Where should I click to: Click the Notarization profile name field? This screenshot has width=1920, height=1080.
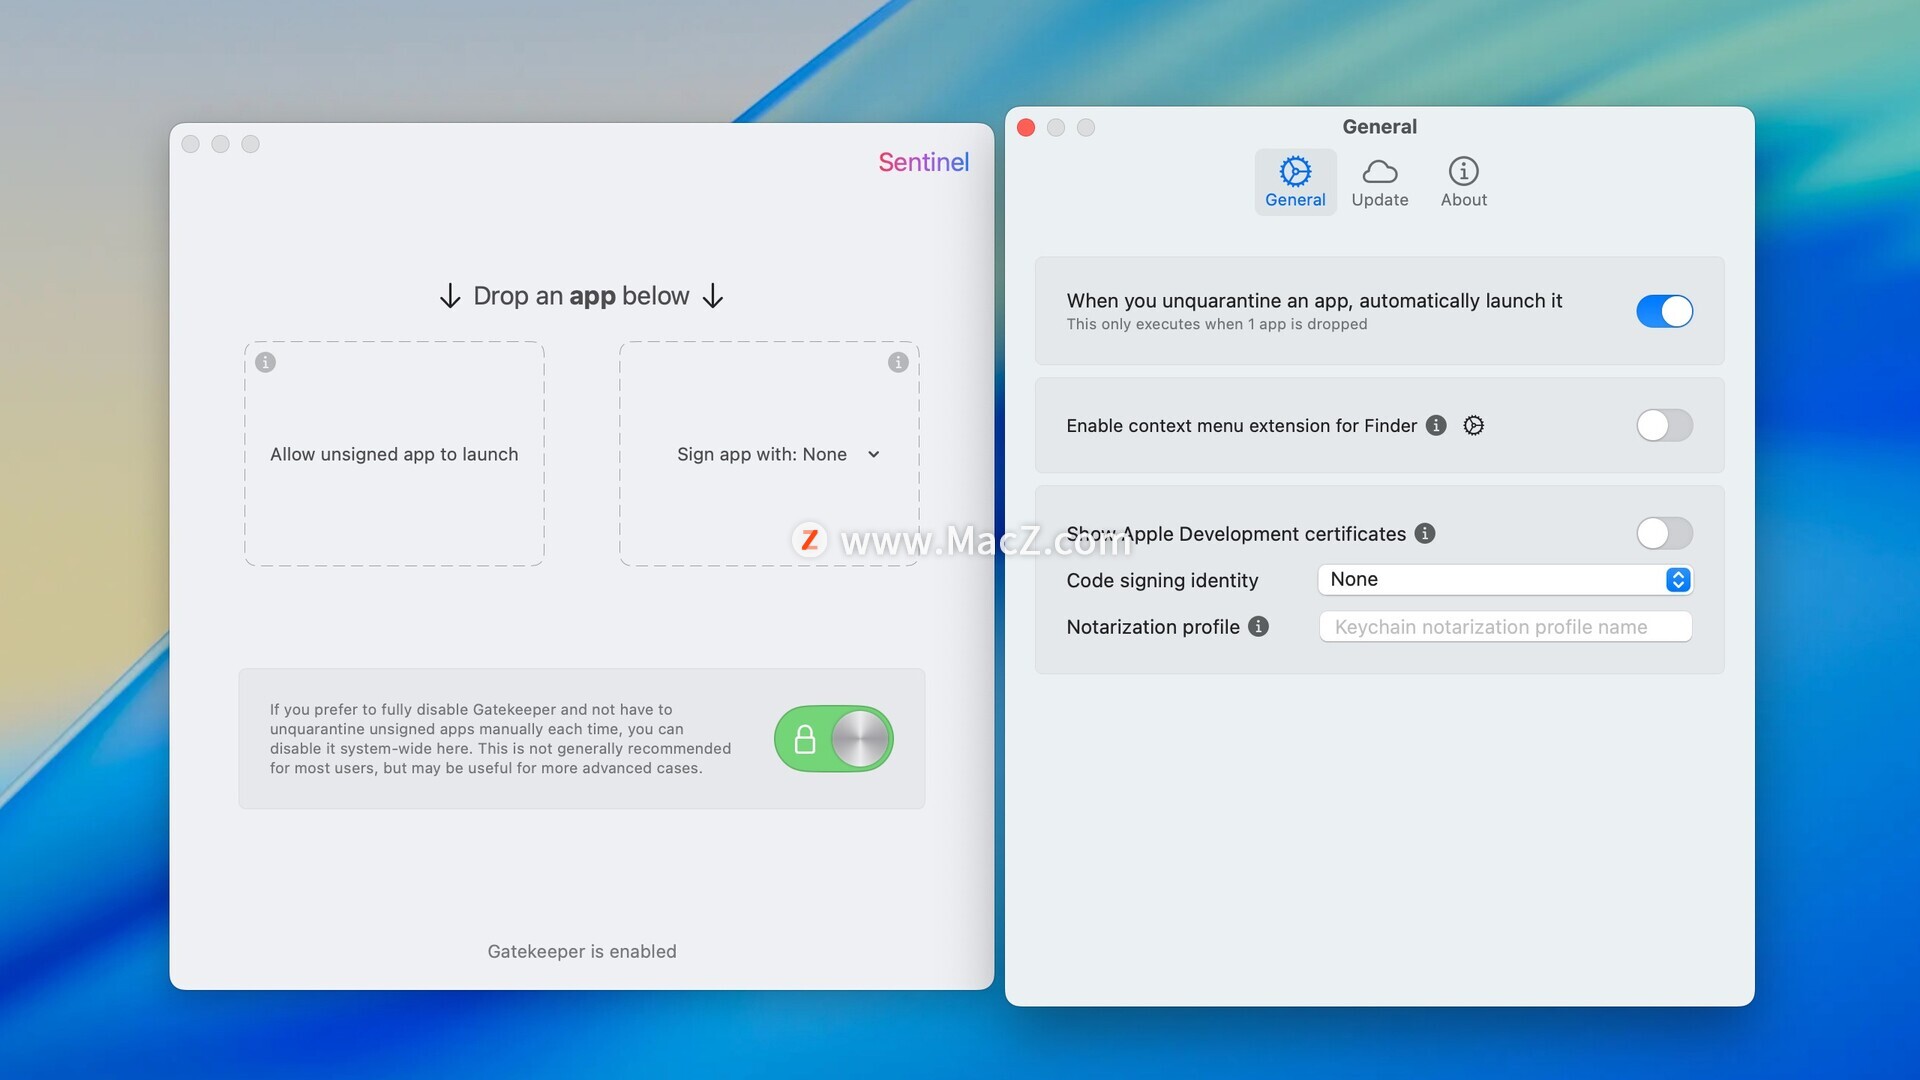[1505, 627]
